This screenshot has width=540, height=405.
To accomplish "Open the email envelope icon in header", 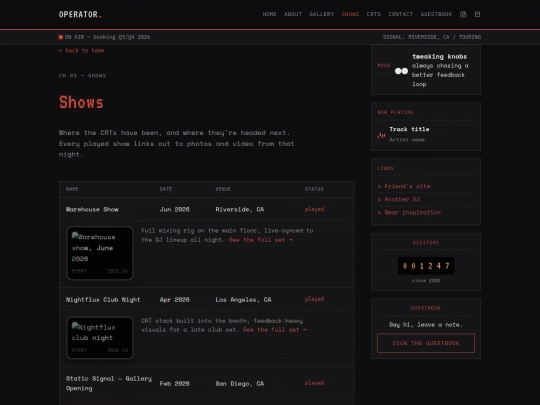I will pos(477,14).
